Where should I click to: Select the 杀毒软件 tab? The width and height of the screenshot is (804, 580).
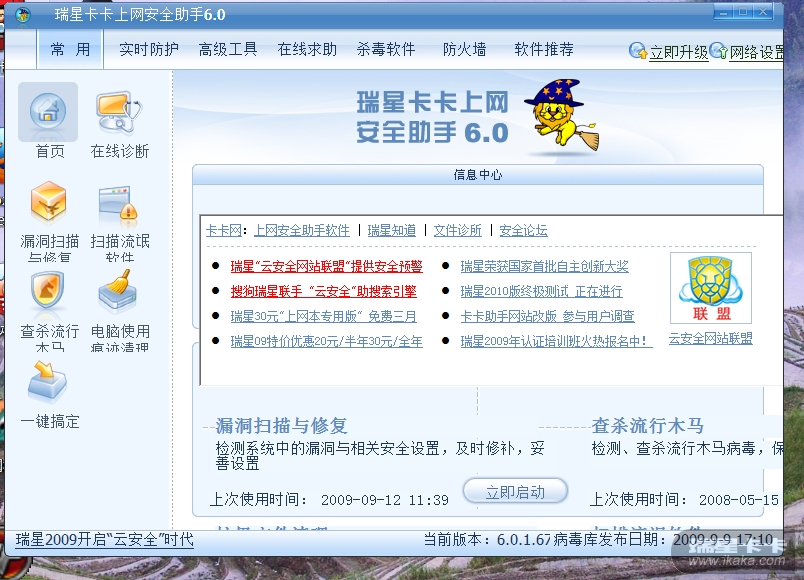[x=386, y=49]
